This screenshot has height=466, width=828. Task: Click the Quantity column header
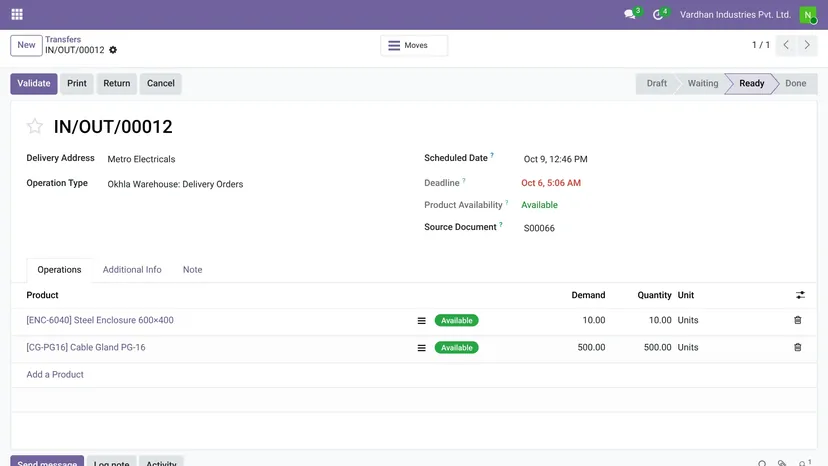(654, 295)
